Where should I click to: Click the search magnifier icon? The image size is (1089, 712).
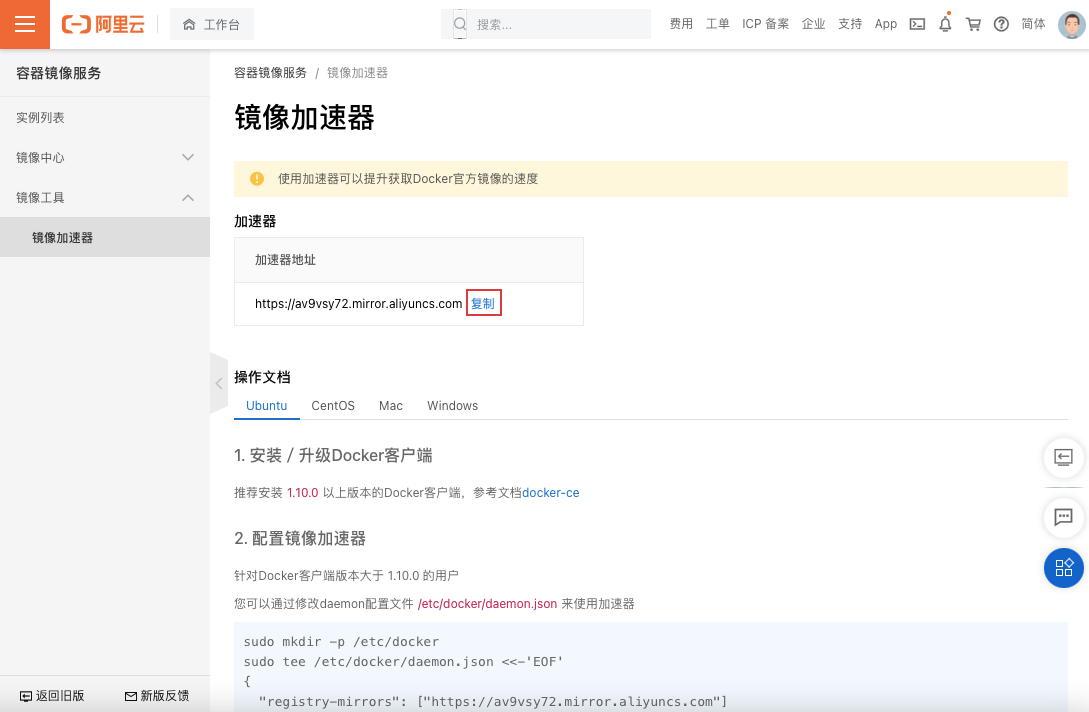coord(460,24)
